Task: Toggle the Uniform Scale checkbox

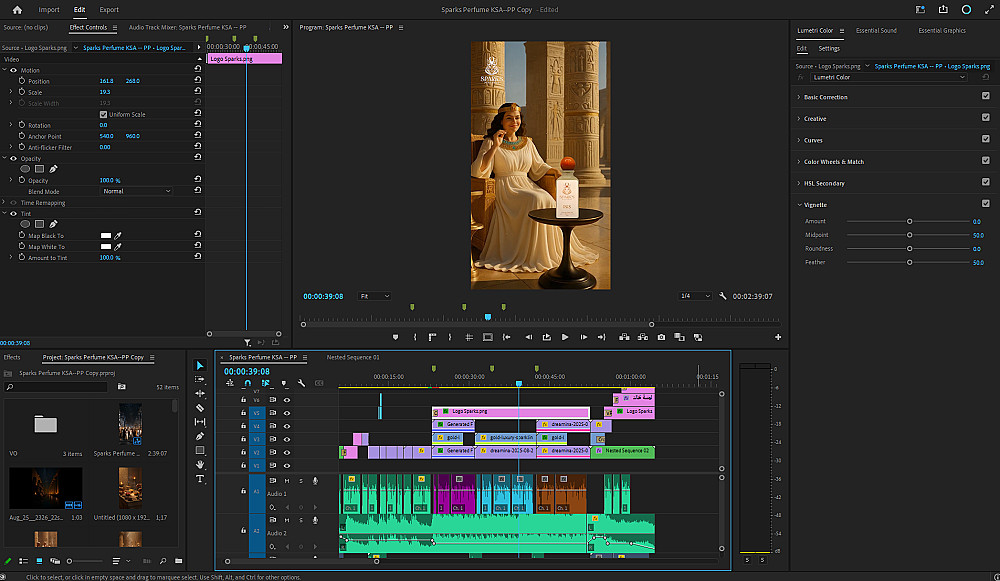Action: (x=103, y=114)
